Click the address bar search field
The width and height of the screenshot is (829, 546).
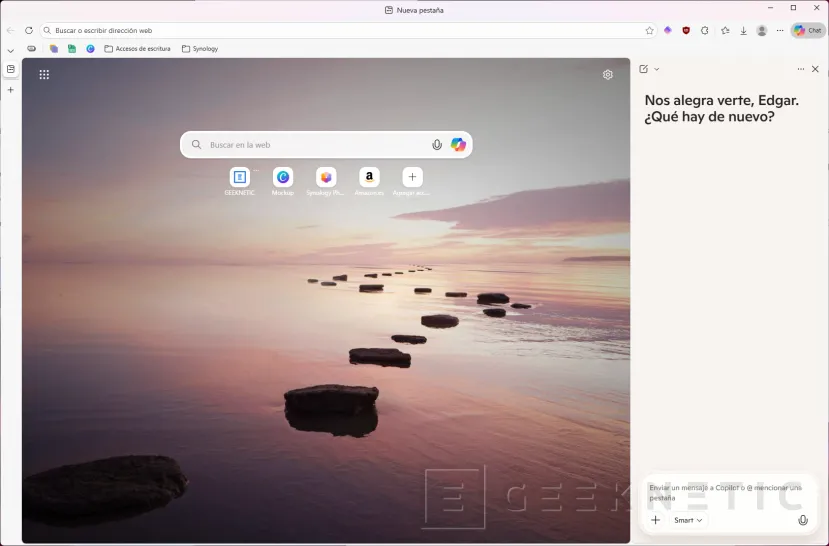tap(349, 31)
